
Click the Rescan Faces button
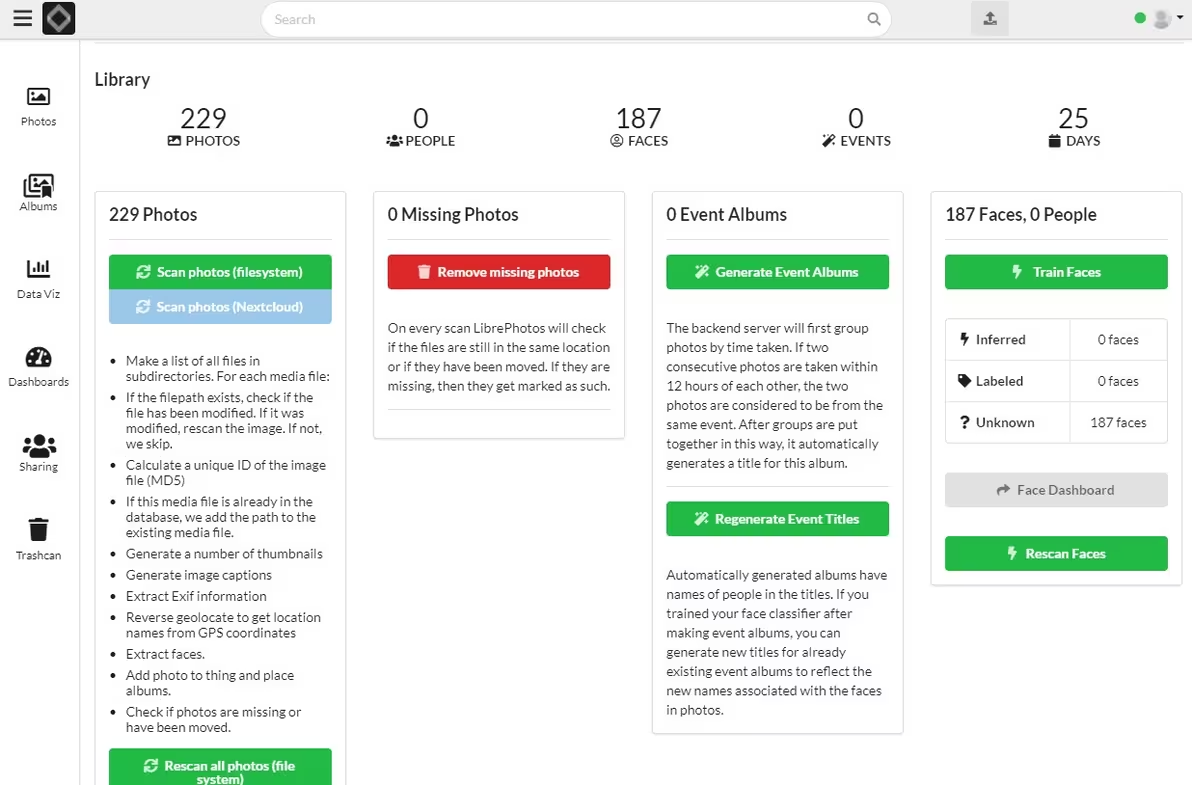(x=1056, y=553)
